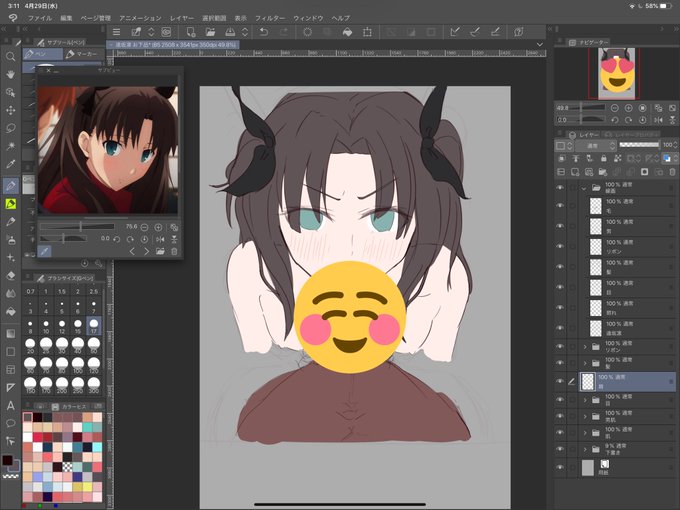Zoom out using Navigator minus icon
The height and width of the screenshot is (510, 680).
pos(615,108)
